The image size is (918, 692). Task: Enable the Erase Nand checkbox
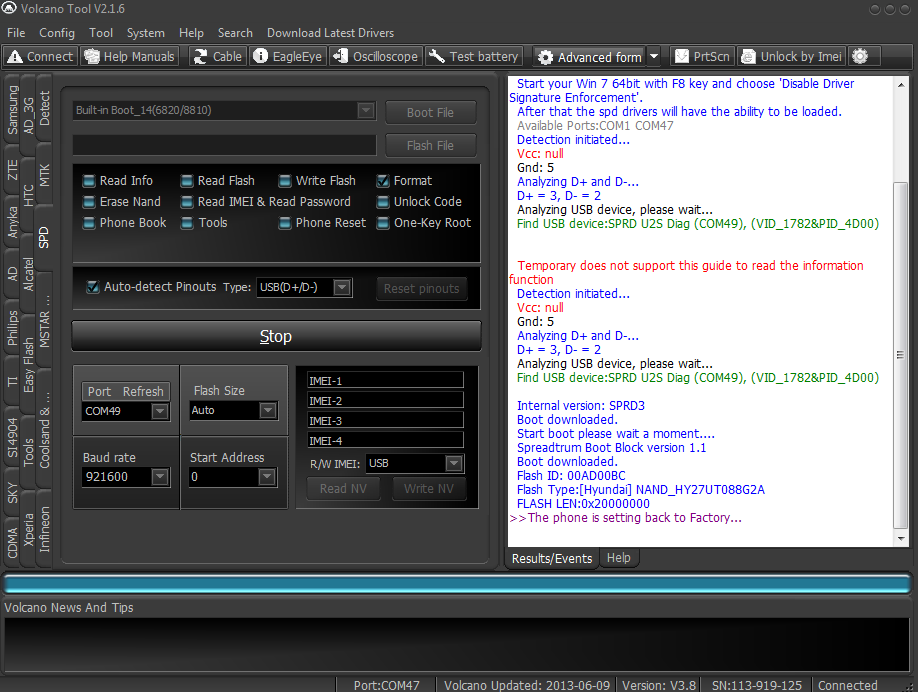[x=89, y=202]
